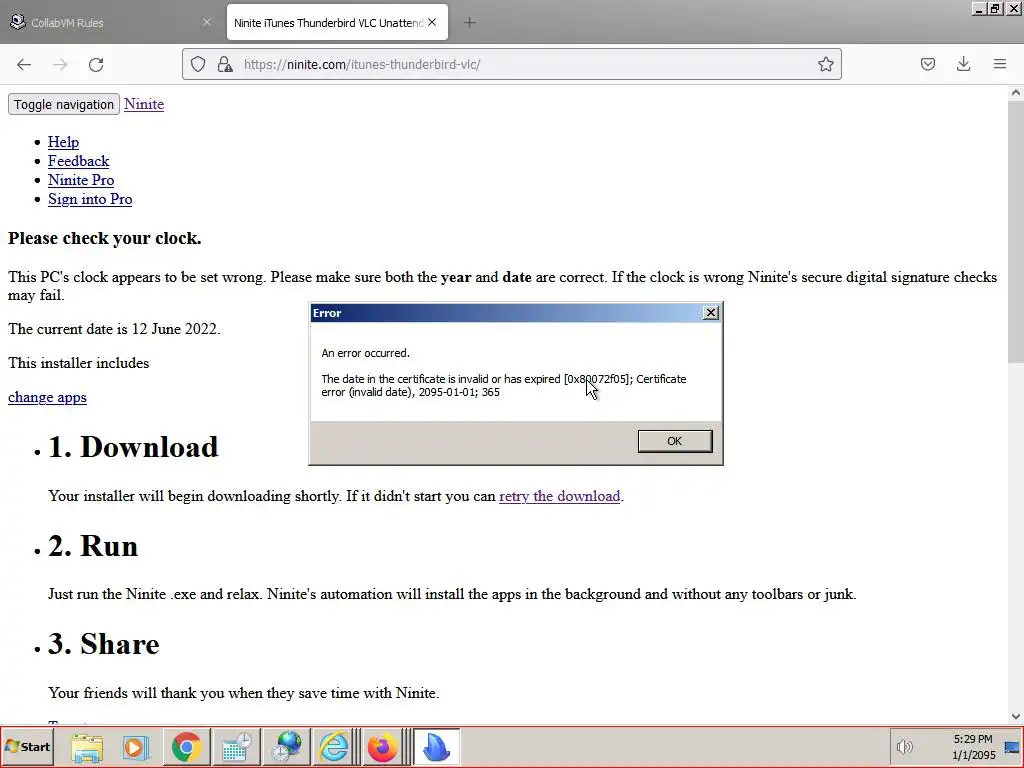Click the forward navigation arrow
The image size is (1024, 768).
(x=60, y=64)
